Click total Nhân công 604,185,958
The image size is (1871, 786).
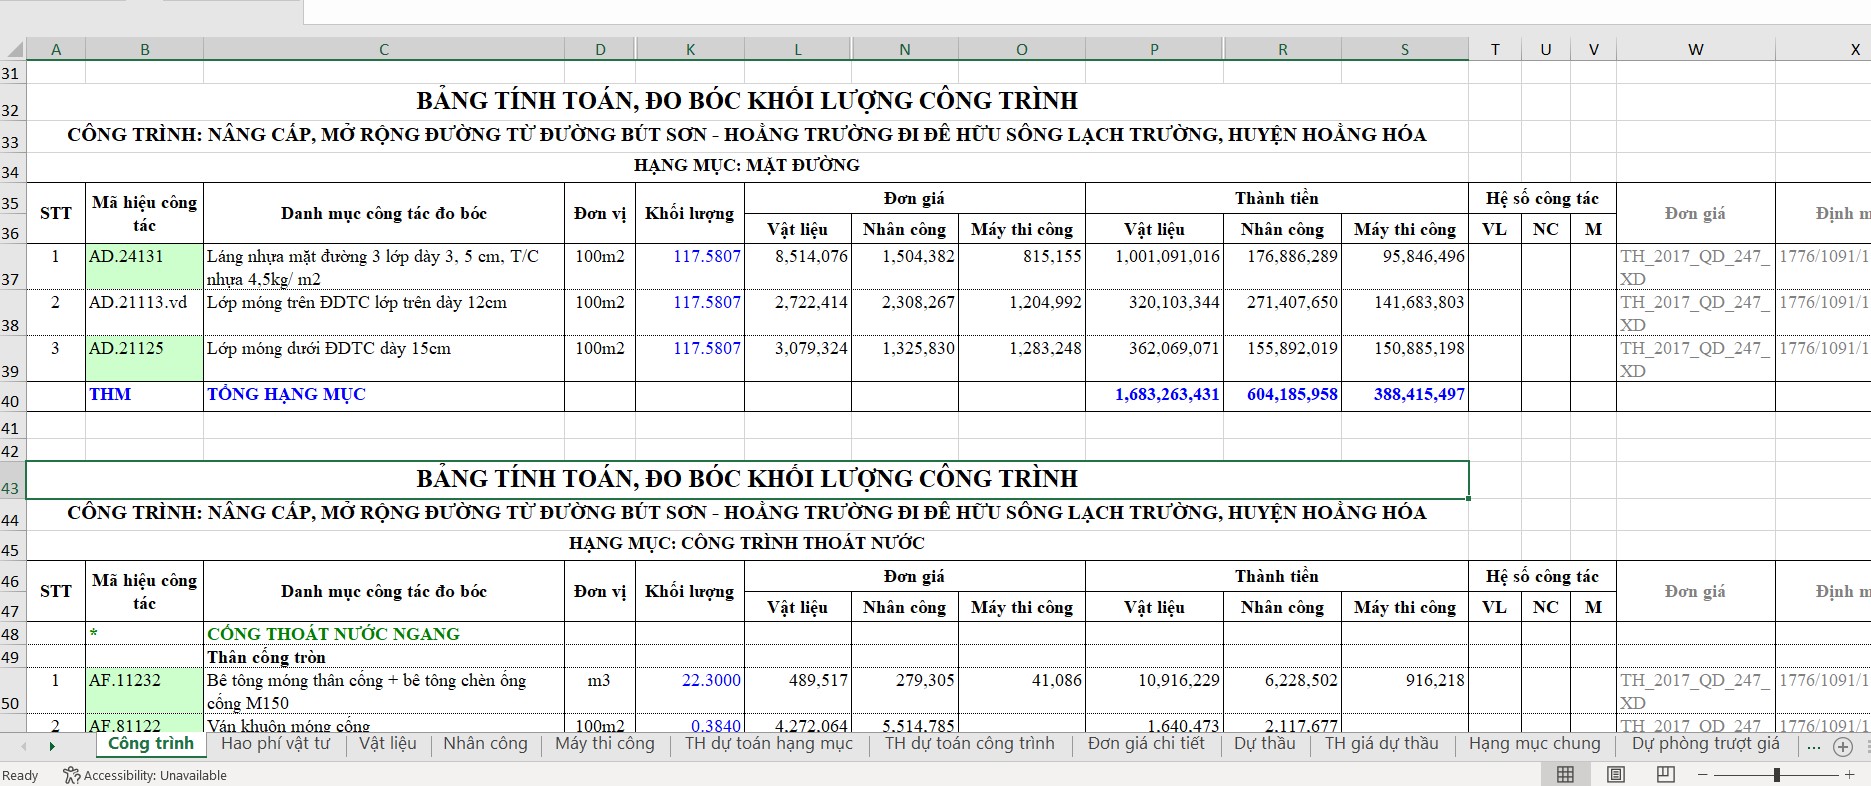[1283, 396]
